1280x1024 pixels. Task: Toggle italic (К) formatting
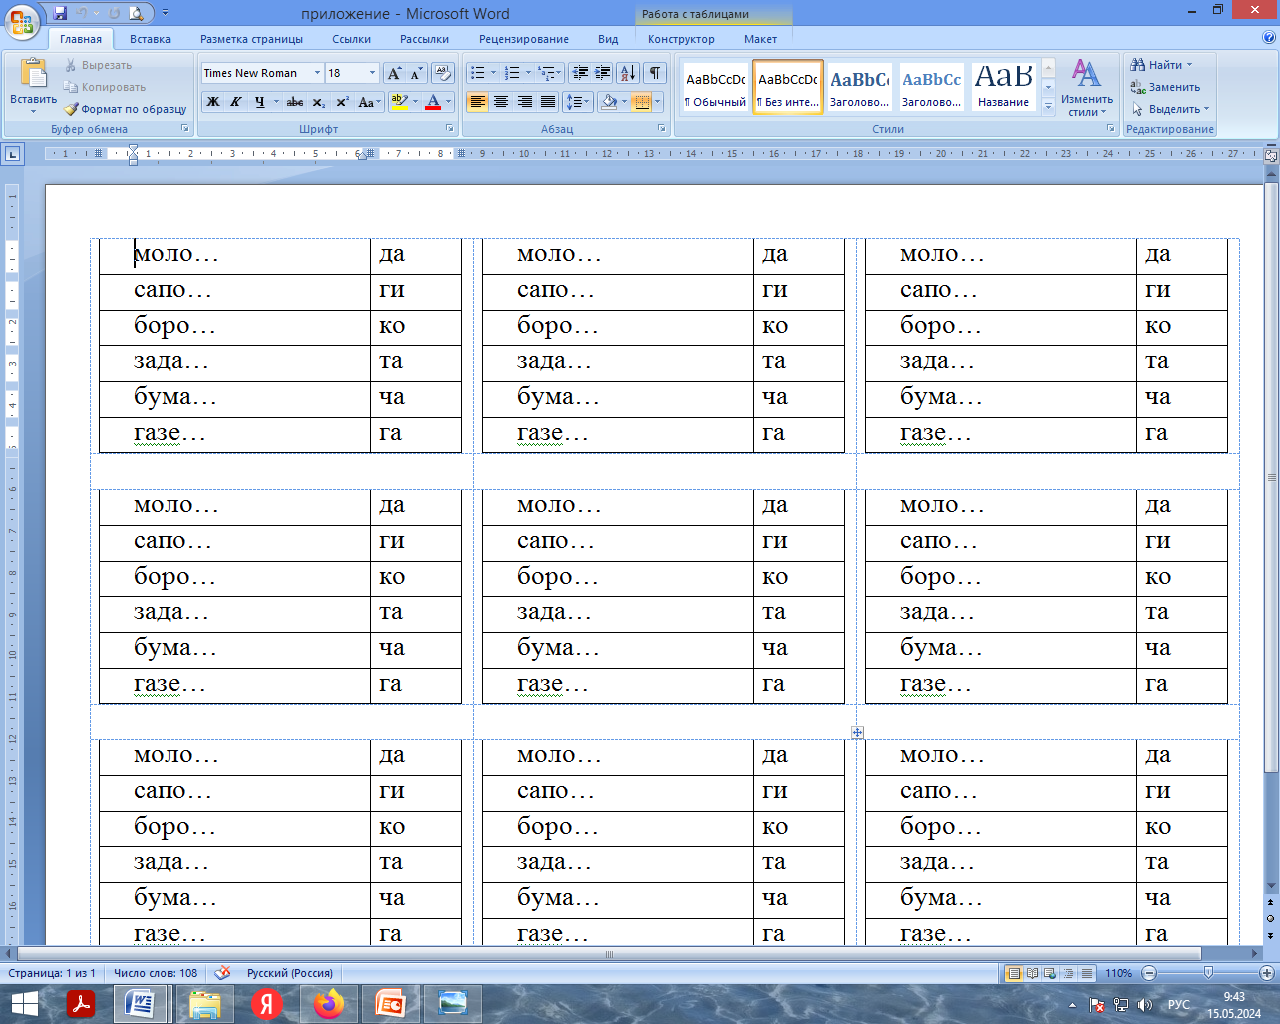click(x=236, y=102)
